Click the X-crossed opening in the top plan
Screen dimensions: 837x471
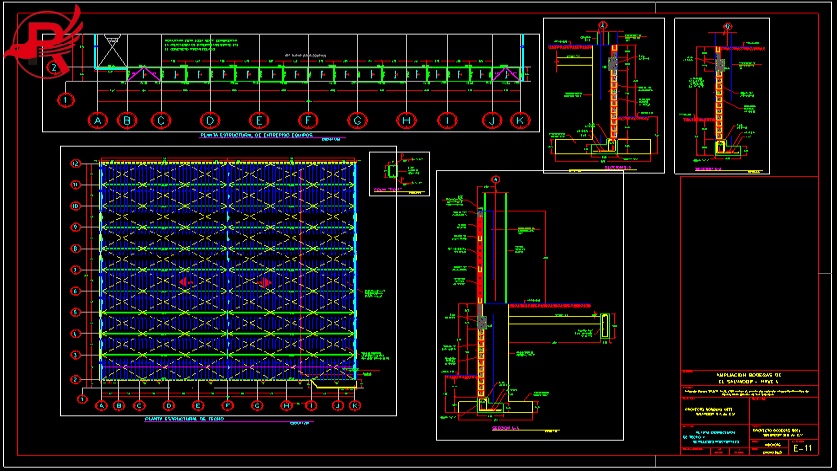coord(112,51)
